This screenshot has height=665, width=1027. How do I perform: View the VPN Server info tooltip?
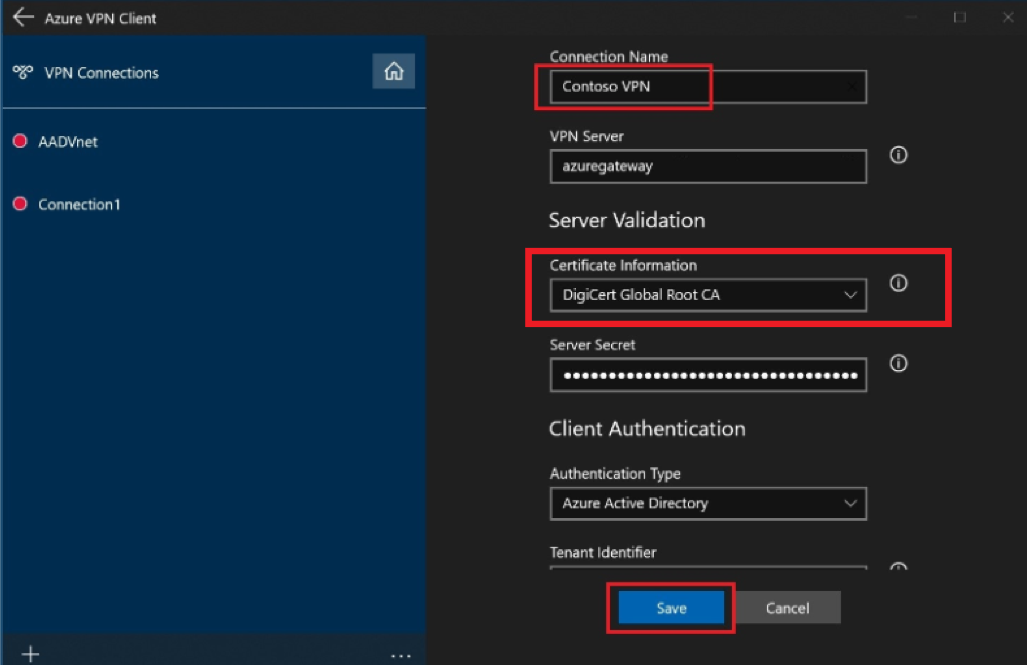pyautogui.click(x=897, y=155)
